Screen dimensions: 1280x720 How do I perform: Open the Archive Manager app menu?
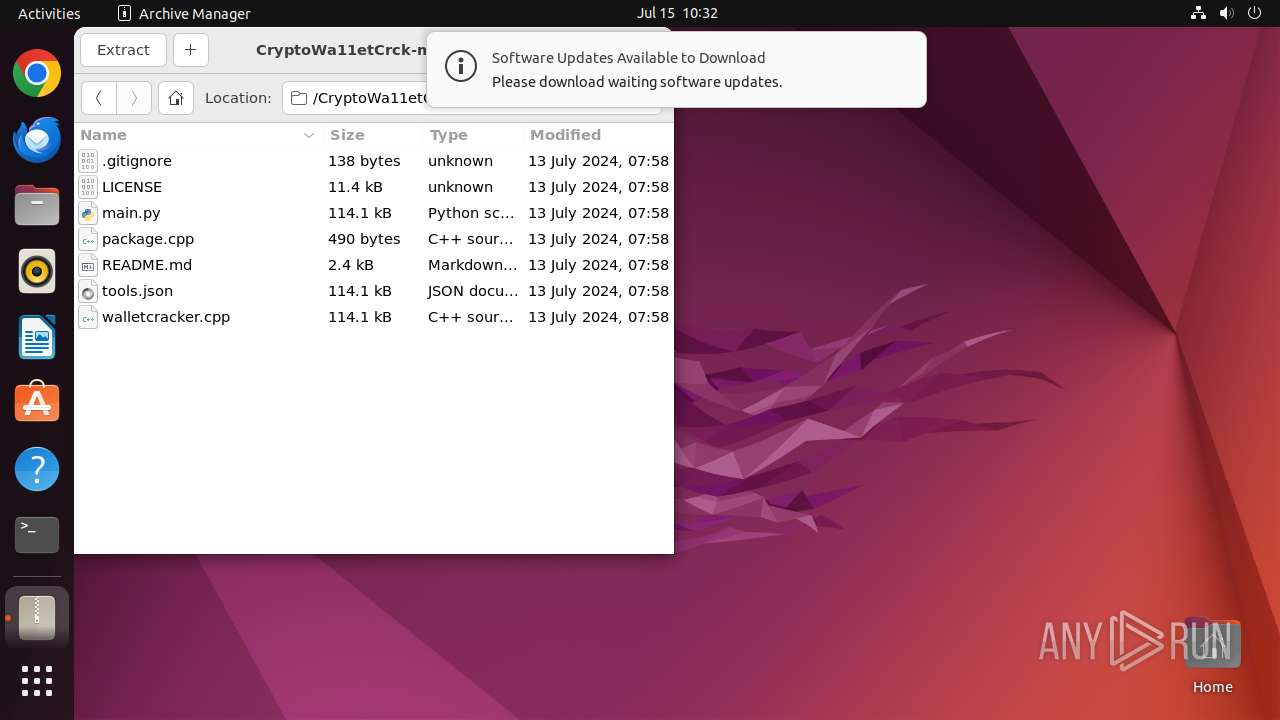pos(184,13)
